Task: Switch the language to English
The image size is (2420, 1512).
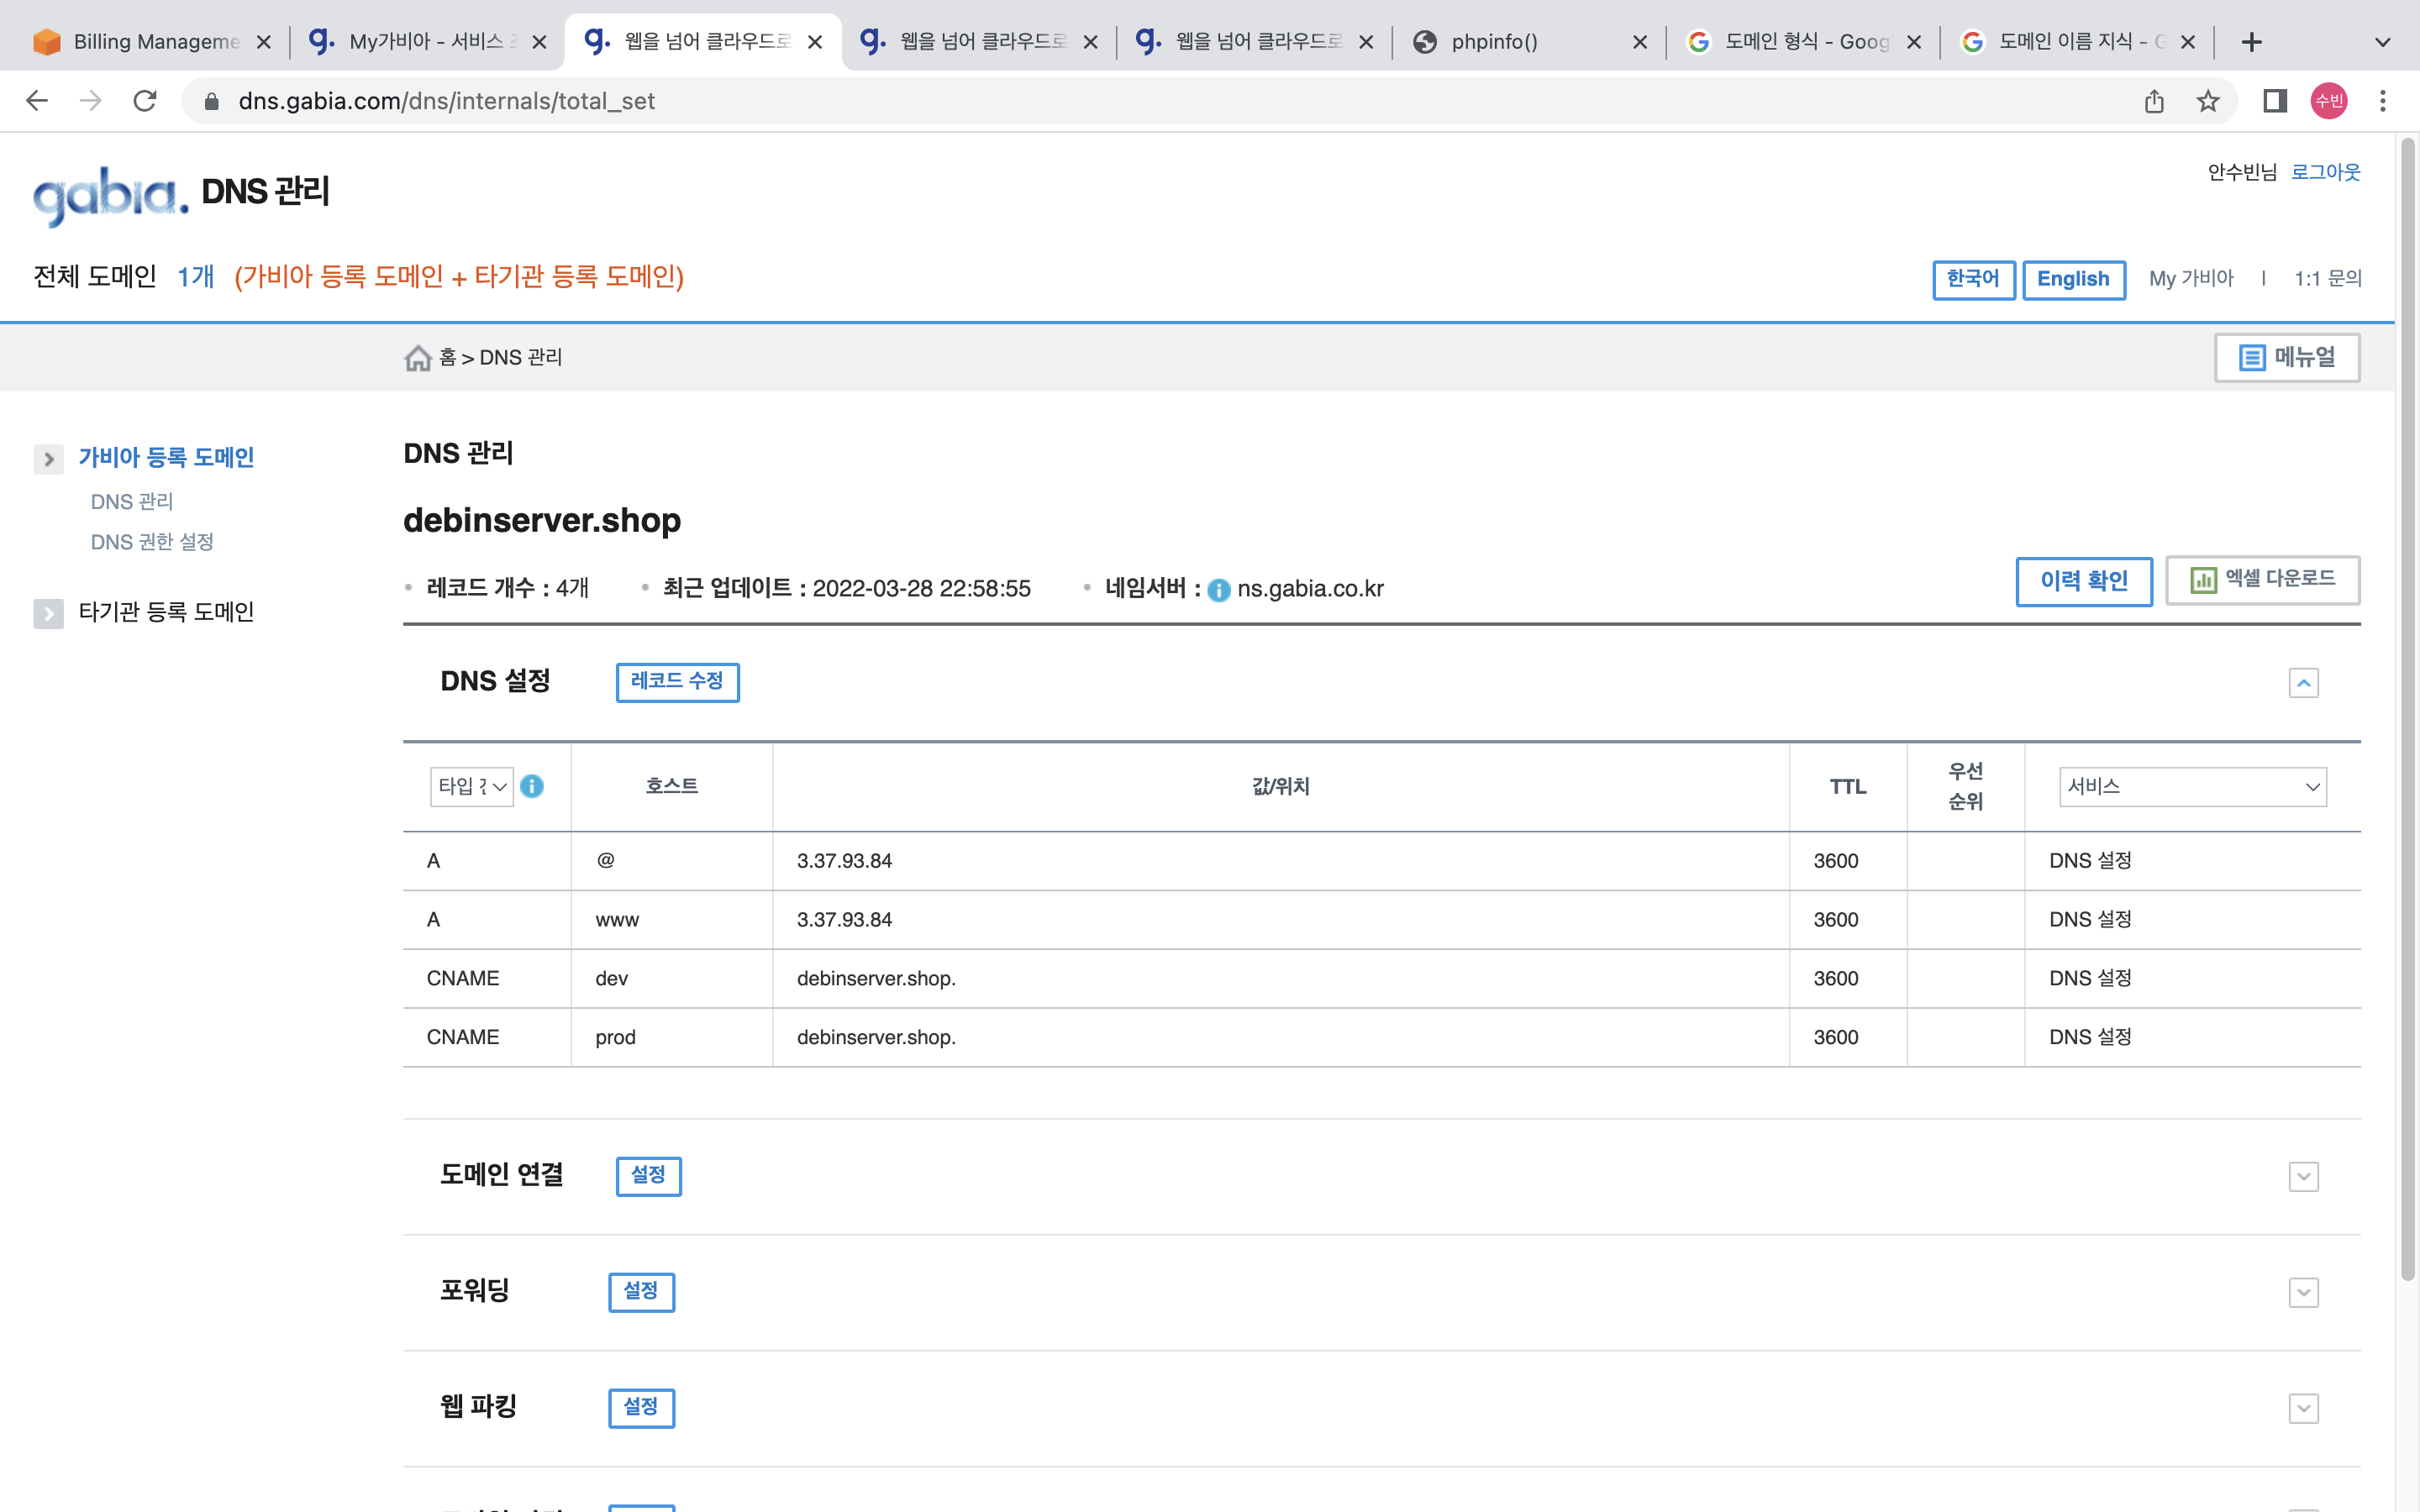Action: (2073, 279)
